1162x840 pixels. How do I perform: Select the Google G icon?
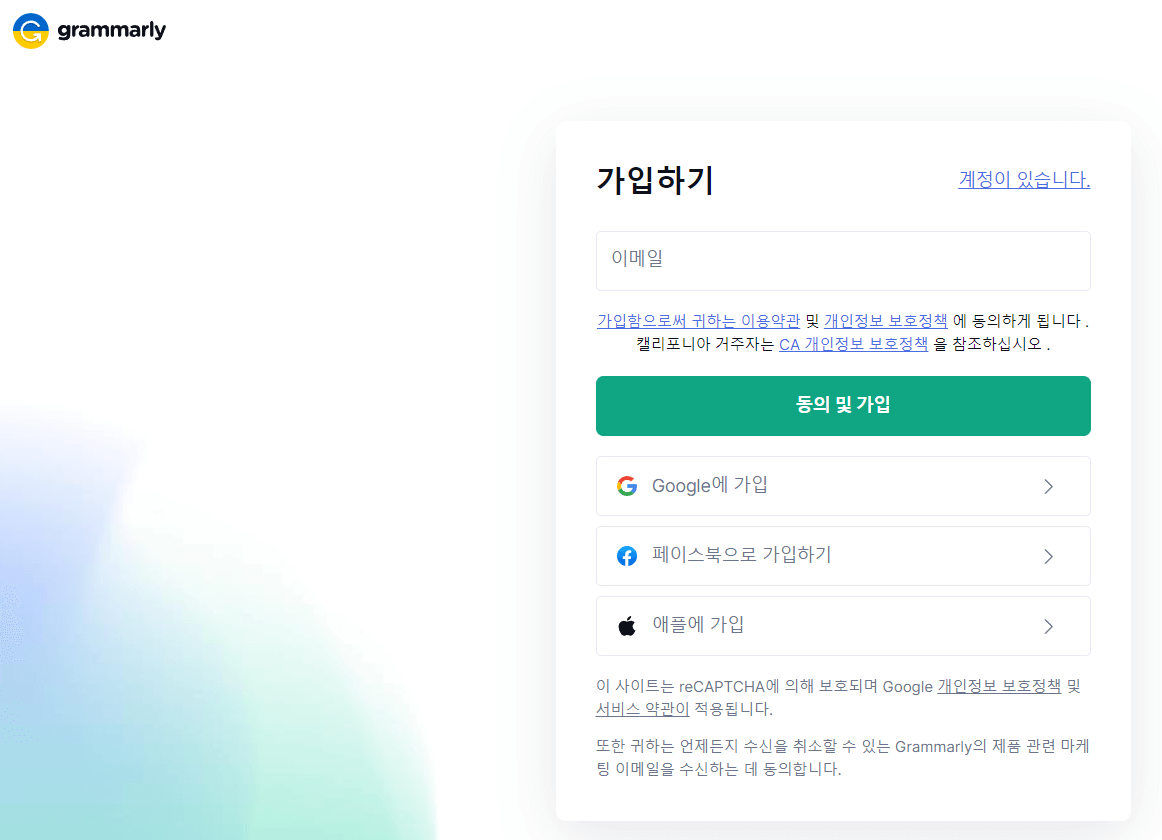click(x=627, y=486)
